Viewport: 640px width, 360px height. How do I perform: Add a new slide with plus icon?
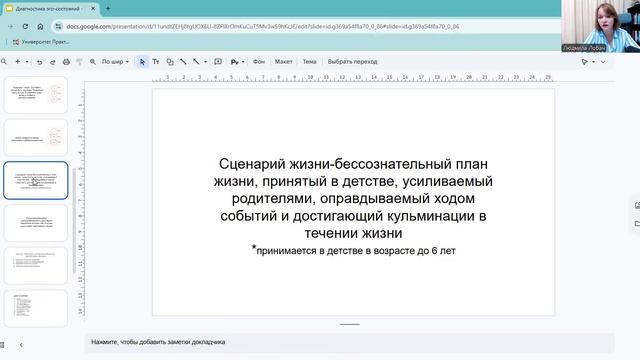(18, 62)
